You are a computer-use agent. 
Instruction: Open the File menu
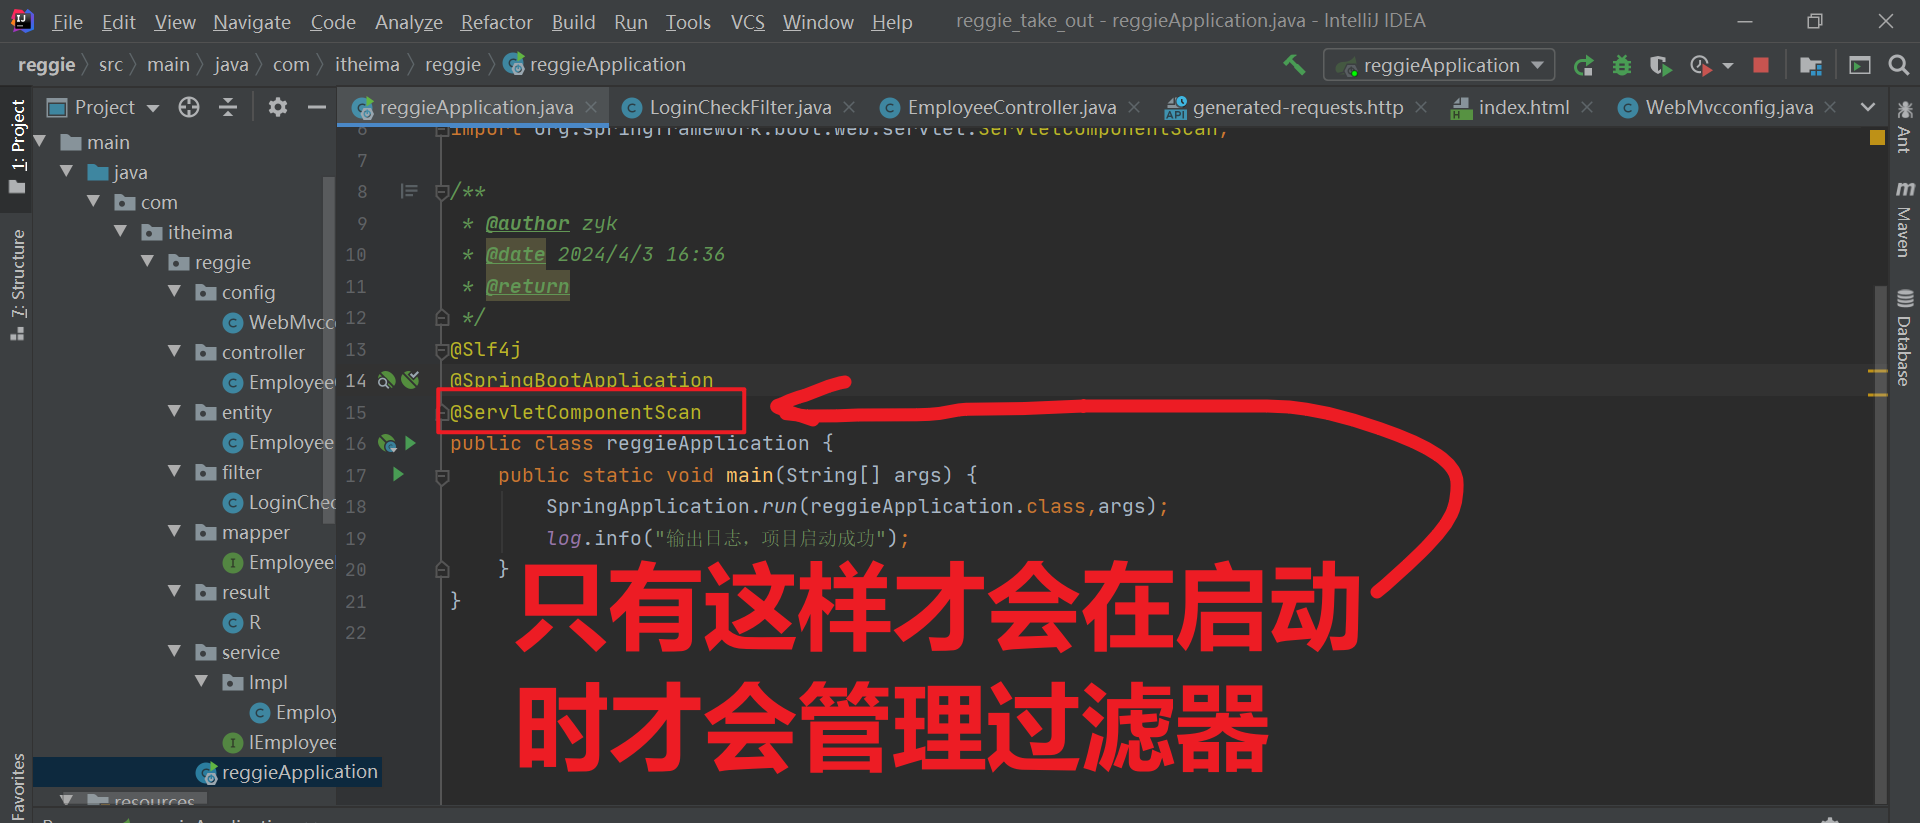point(67,22)
